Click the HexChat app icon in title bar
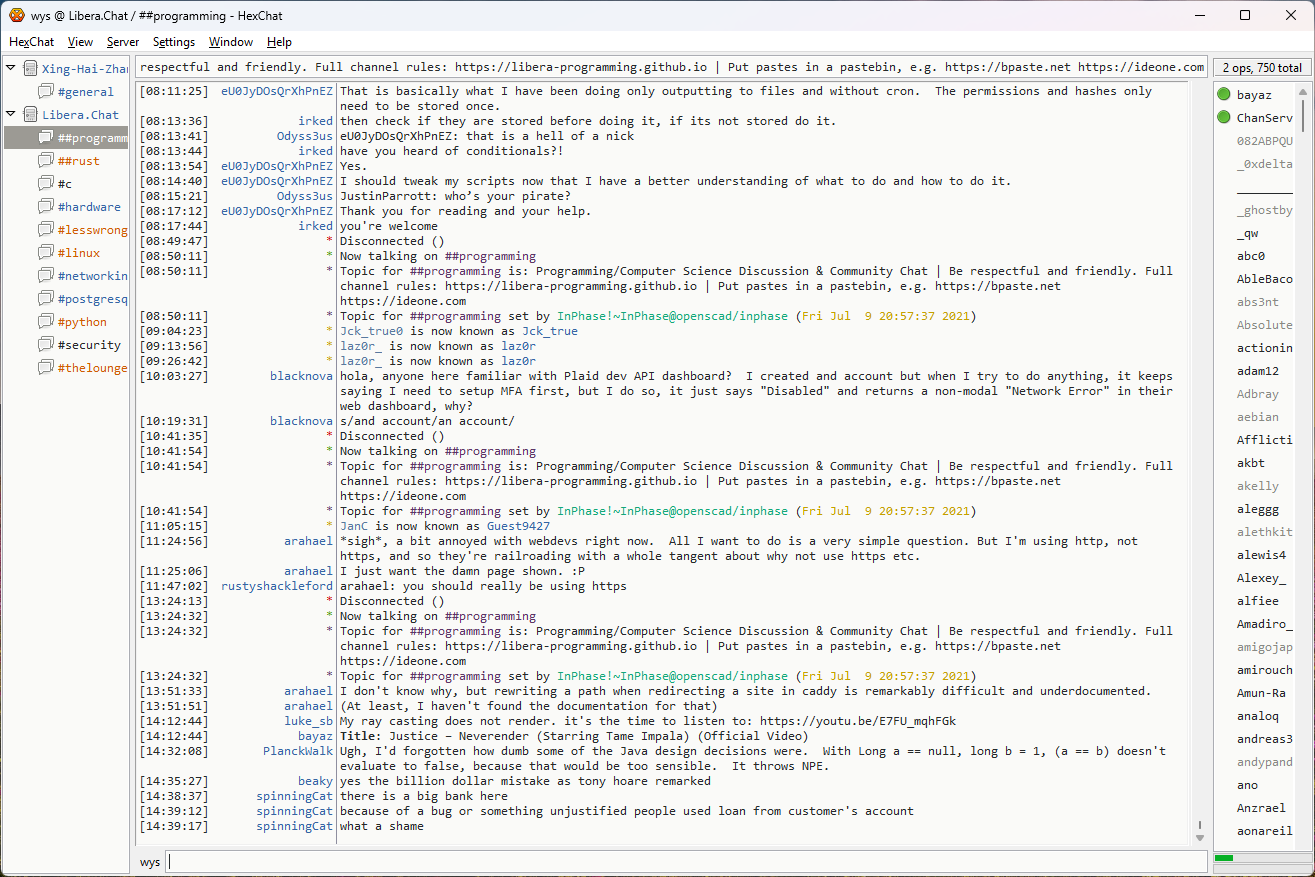1315x877 pixels. coord(17,15)
